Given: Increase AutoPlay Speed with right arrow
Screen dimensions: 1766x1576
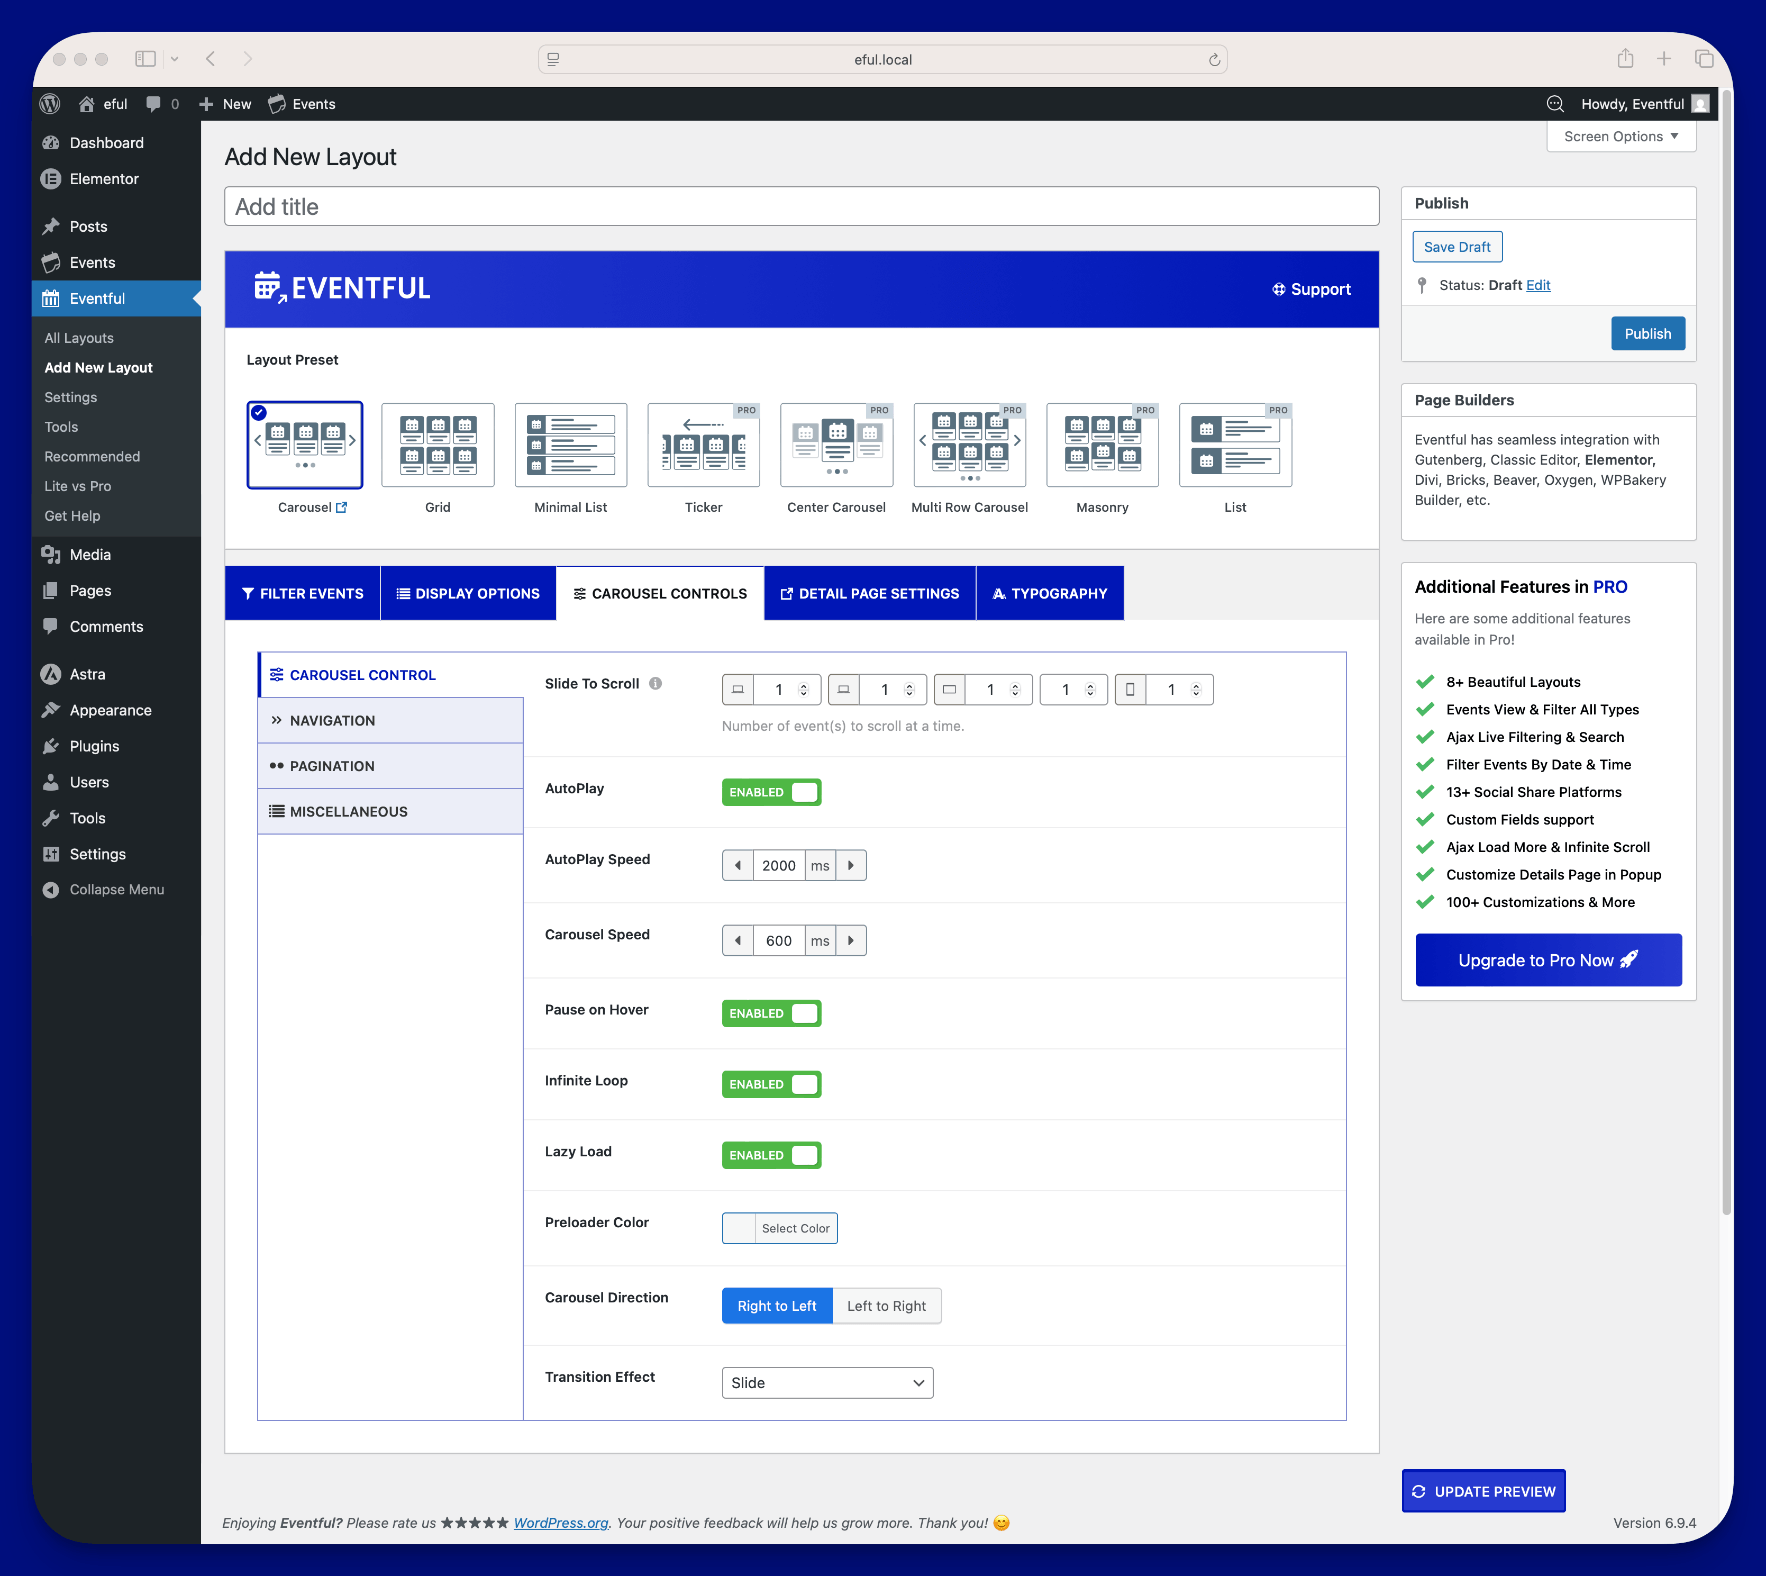Looking at the screenshot, I should click(851, 865).
